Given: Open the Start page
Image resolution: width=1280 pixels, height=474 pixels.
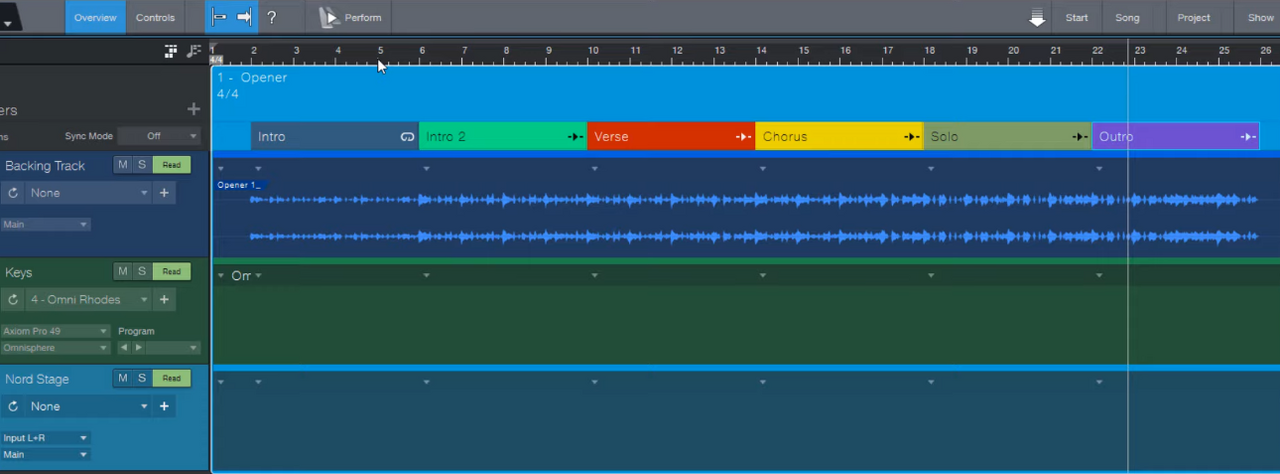Looking at the screenshot, I should 1077,17.
